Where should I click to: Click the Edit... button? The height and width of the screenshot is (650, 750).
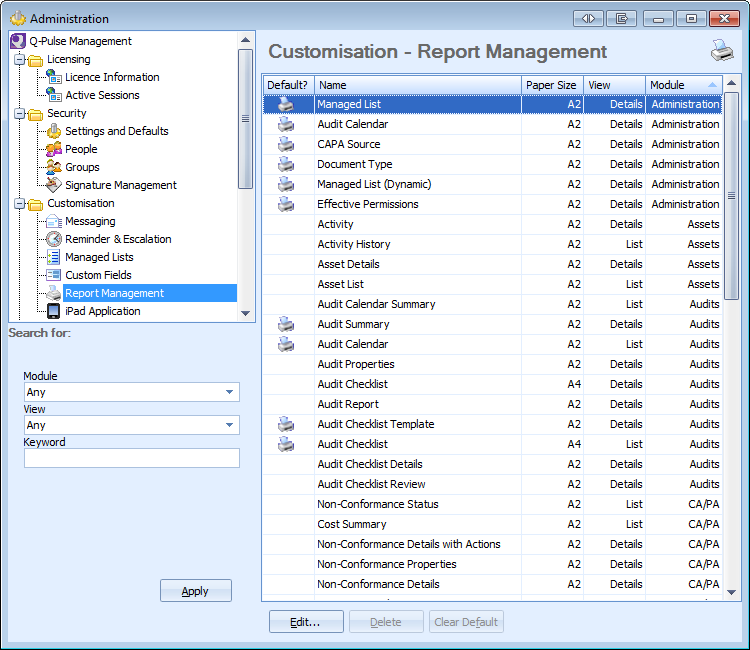[x=306, y=622]
